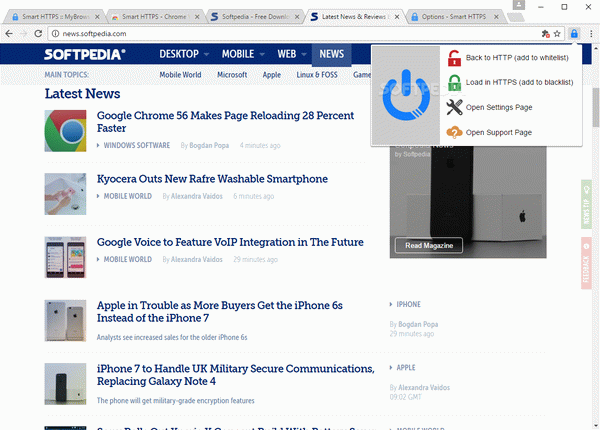Click author Alexandra Vaidos on Kyocera article
This screenshot has height=430, width=600.
coord(197,196)
